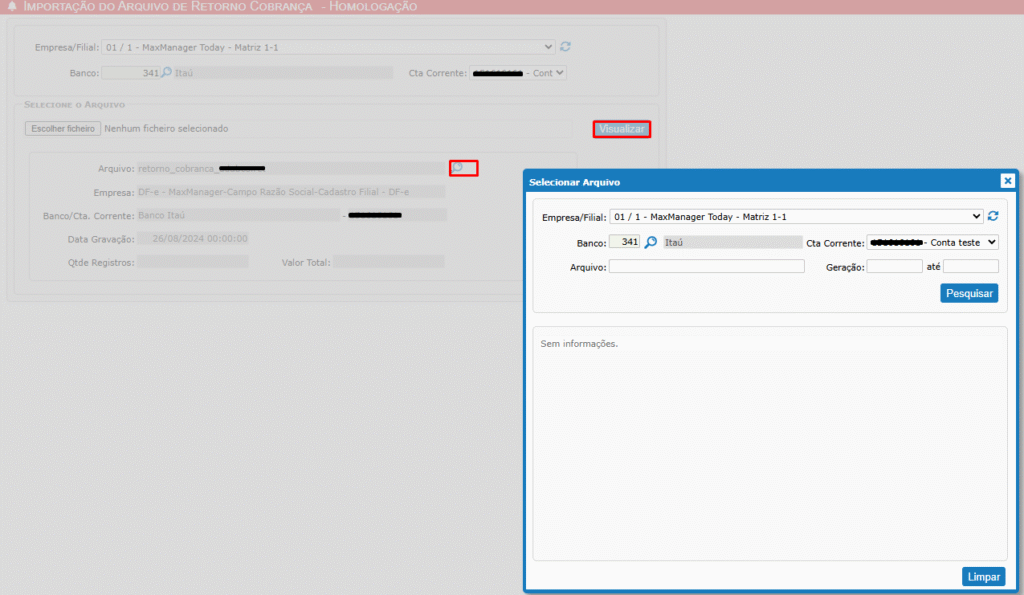Expand Empresa/Filial dropdown in Selecionar Arquivo dialog
The image size is (1024, 595).
coord(796,216)
